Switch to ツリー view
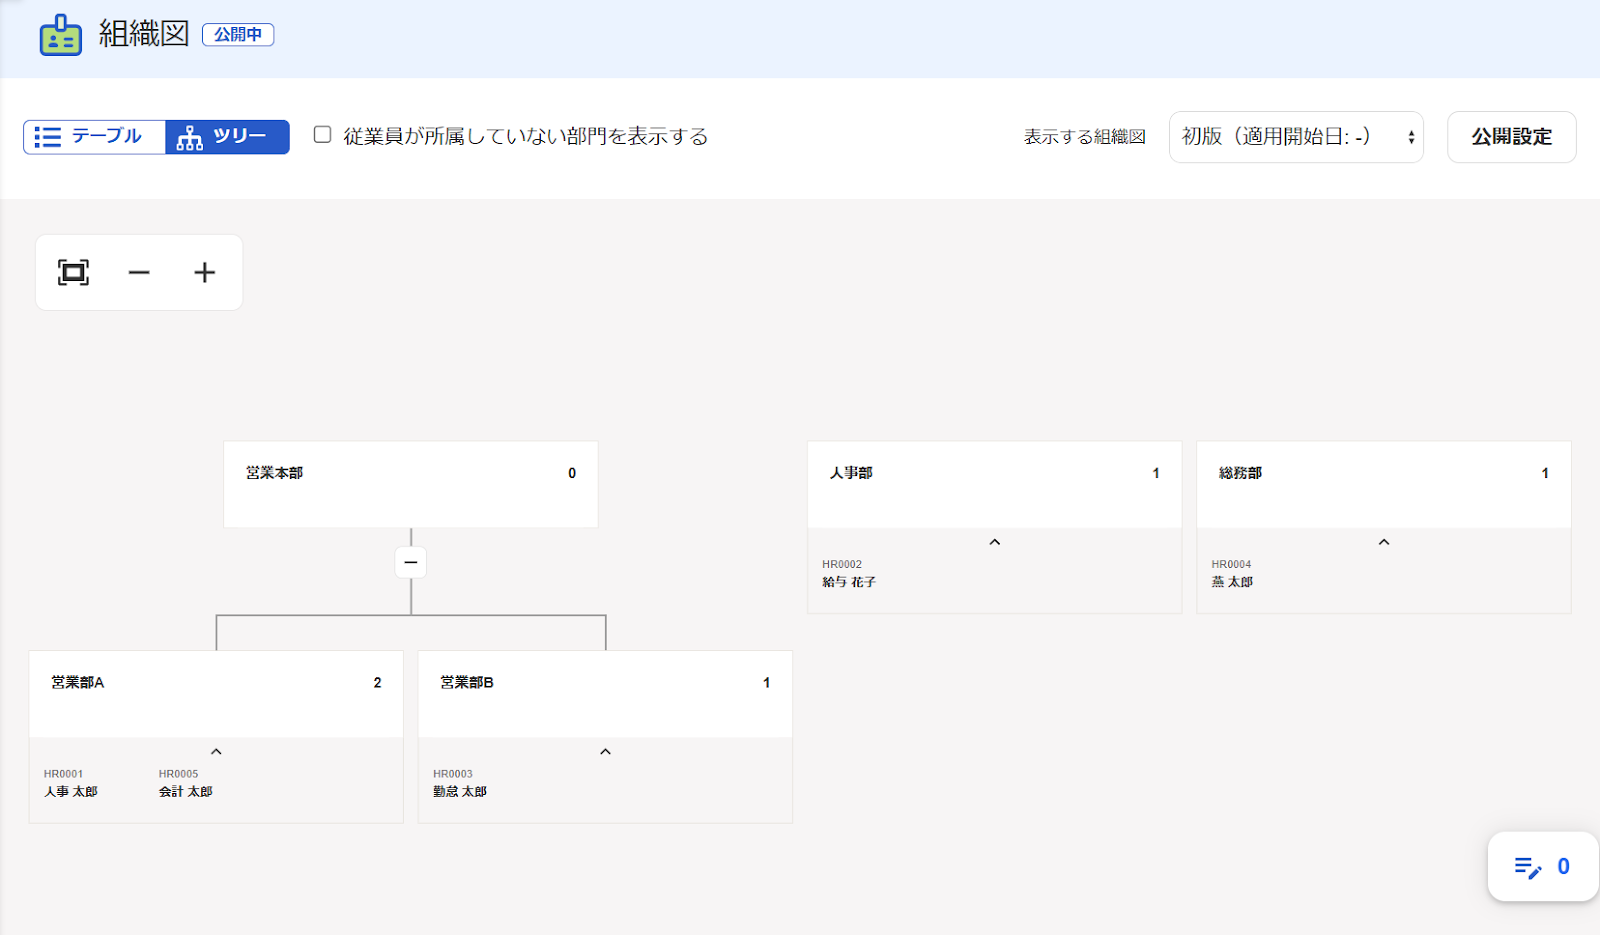 click(x=227, y=137)
